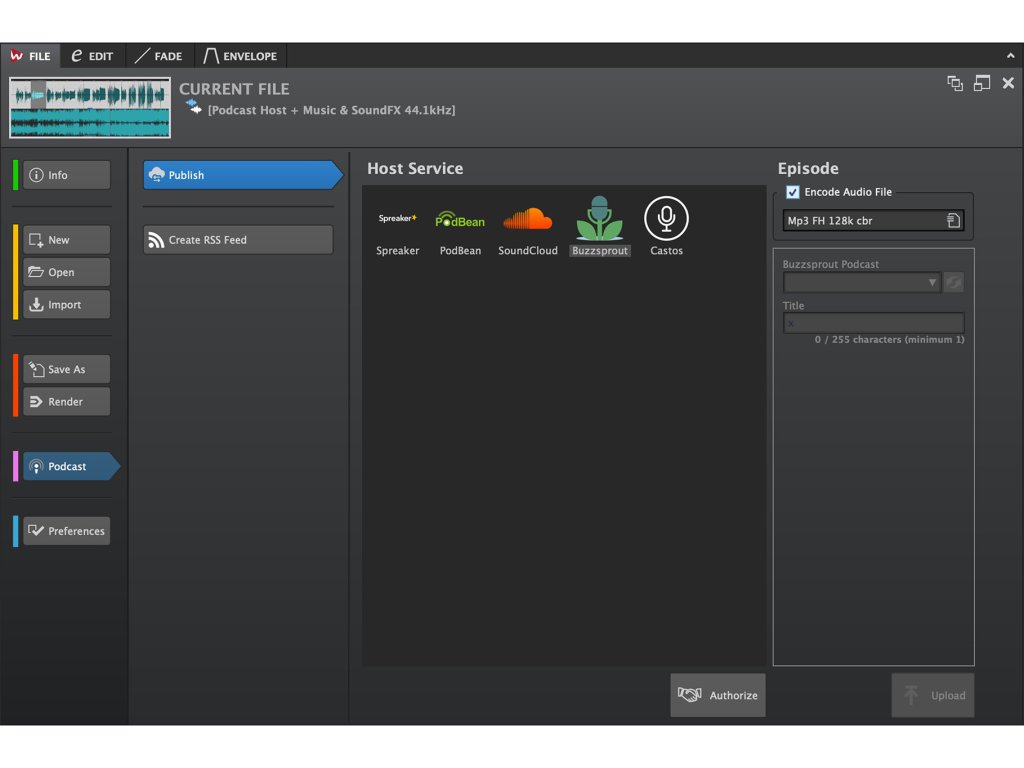
Task: Open the Preferences section
Action: coord(66,531)
